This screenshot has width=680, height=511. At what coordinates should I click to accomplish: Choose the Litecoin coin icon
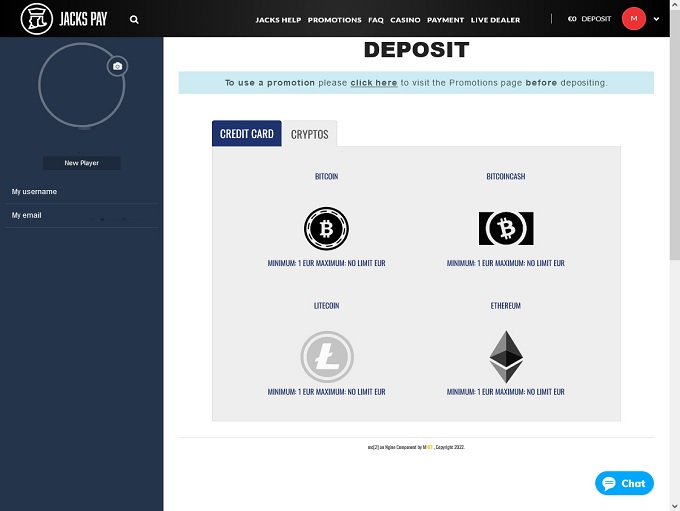coord(326,357)
